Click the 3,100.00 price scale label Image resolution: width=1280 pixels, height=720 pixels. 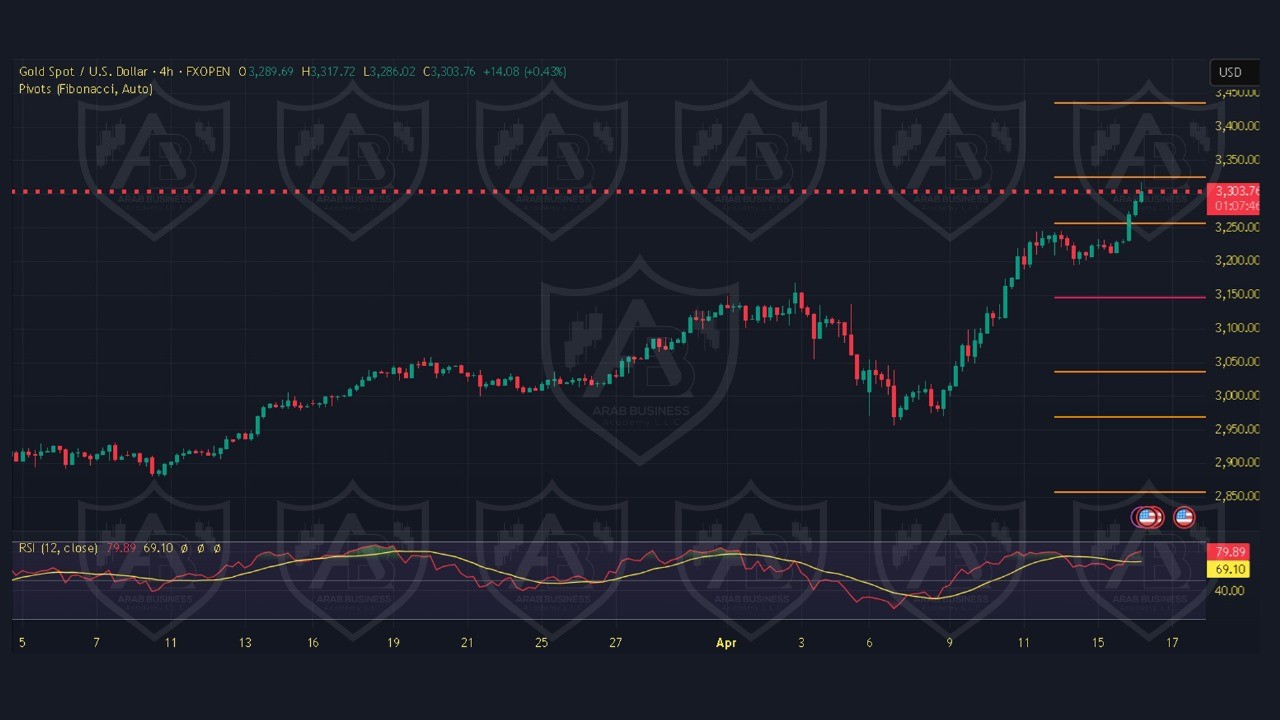coord(1235,328)
